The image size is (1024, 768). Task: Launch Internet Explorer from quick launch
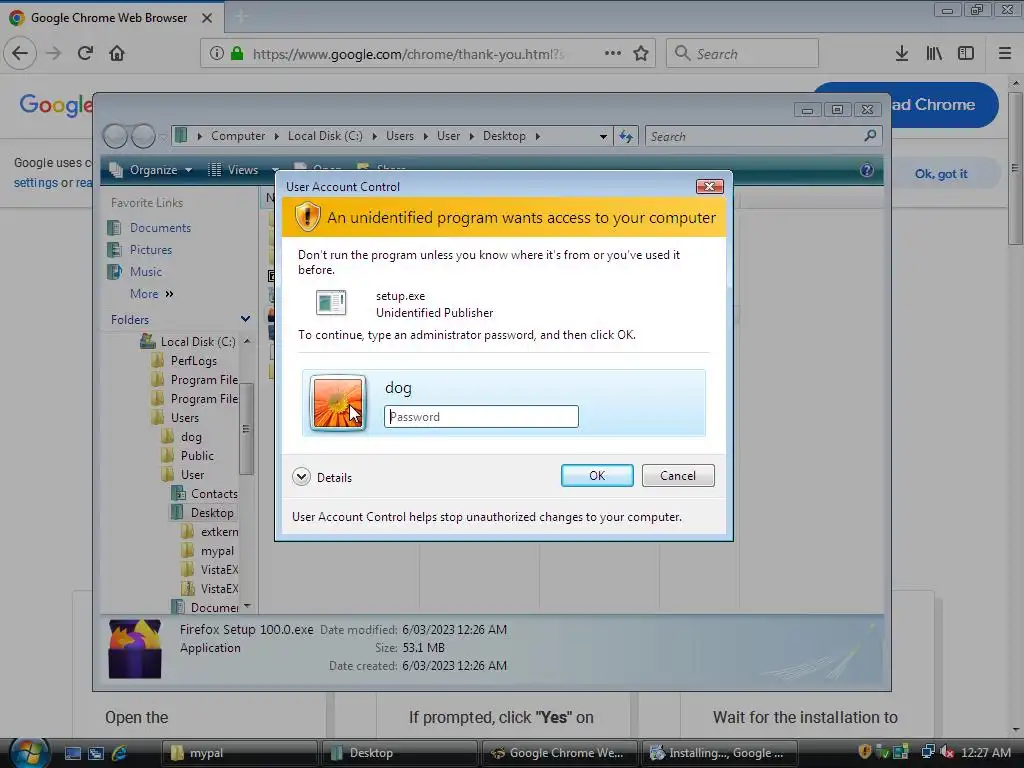coord(120,753)
